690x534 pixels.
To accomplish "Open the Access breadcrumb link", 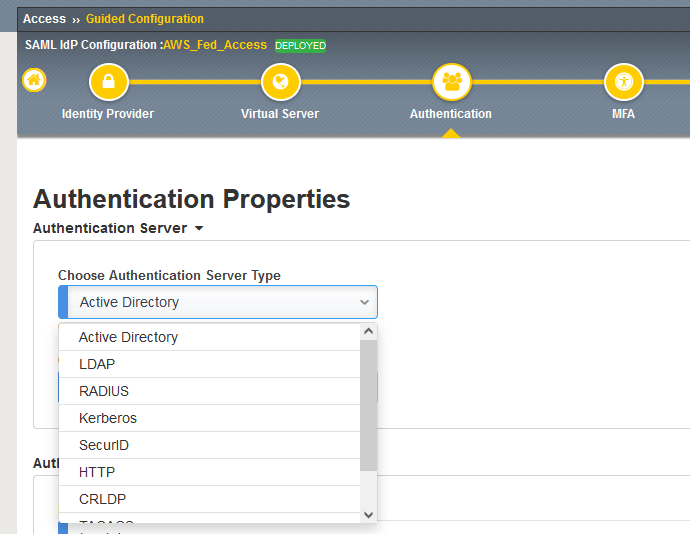I will coord(44,19).
